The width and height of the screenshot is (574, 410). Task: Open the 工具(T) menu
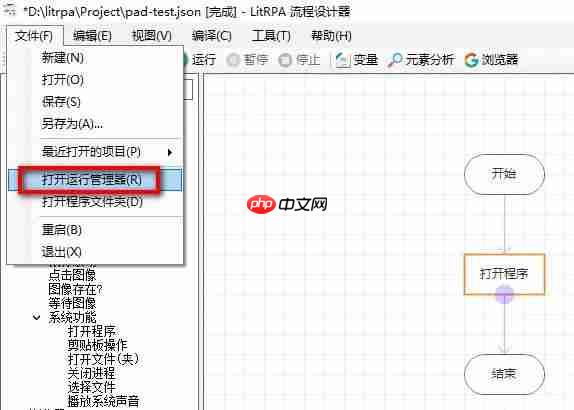click(271, 36)
